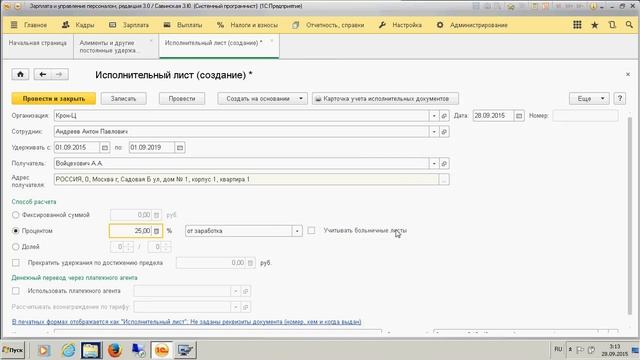Navigate forward with right arrow
Viewport: 640px width, 360px height.
(x=59, y=74)
